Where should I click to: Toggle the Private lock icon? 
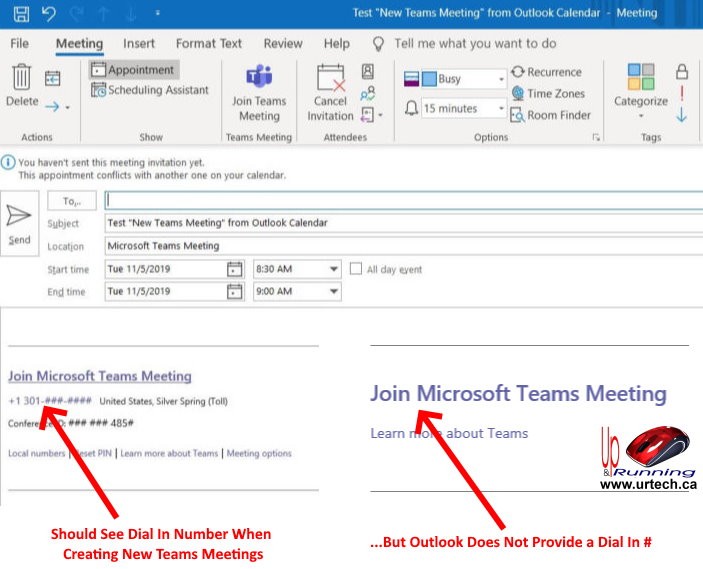(682, 71)
